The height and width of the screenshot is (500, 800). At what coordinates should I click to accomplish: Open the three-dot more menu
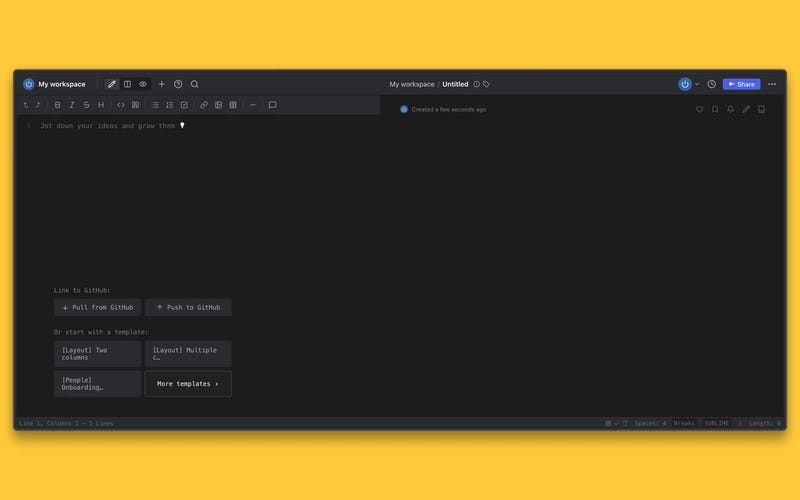(772, 84)
